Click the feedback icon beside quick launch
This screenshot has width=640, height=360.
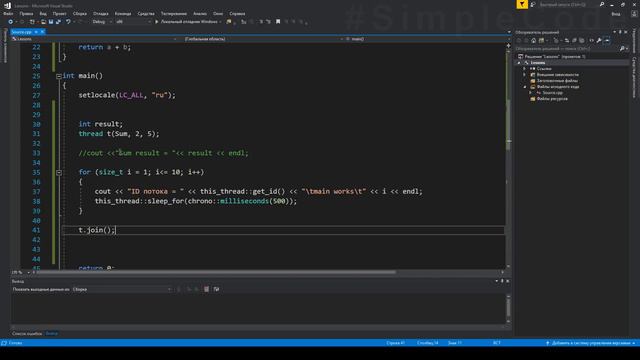(533, 4)
